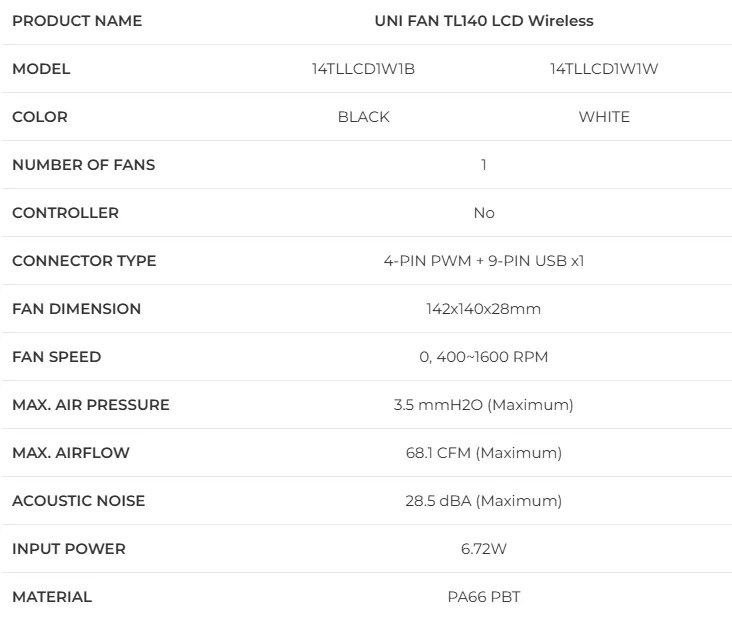Click the CONNECTOR TYPE row label
The image size is (732, 619).
pos(84,261)
